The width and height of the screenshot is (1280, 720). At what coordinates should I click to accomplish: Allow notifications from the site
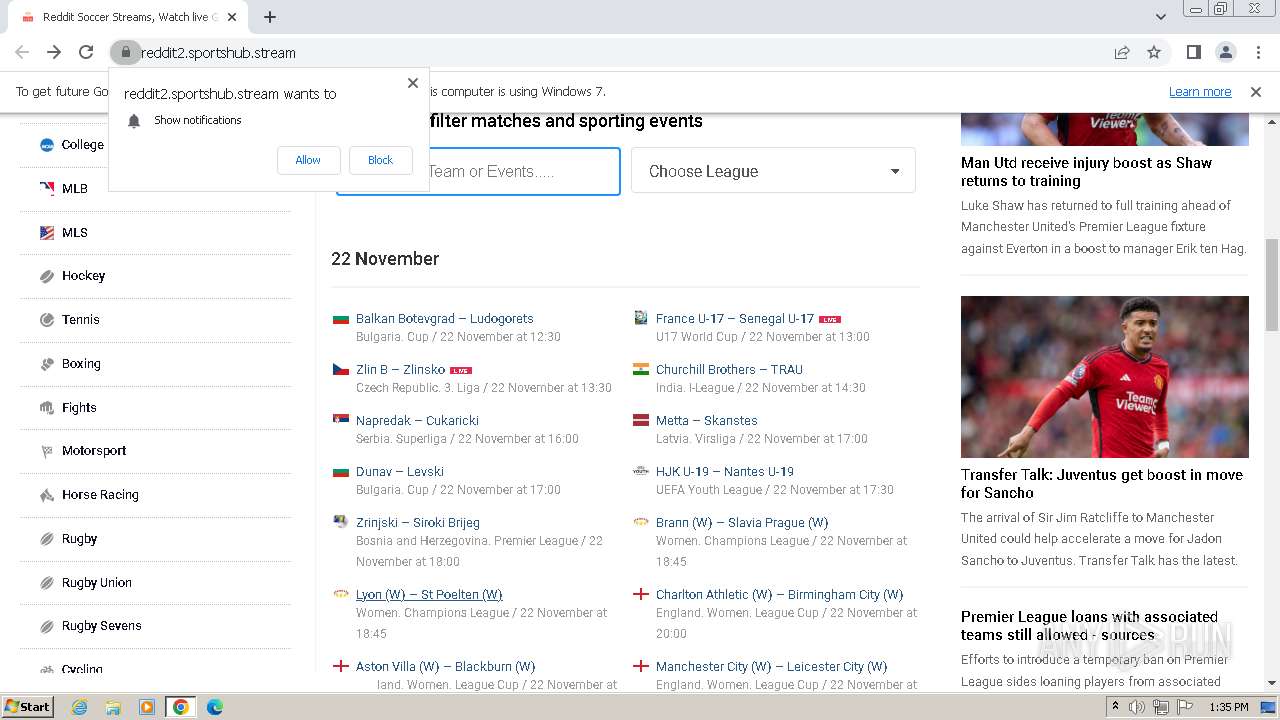(x=308, y=160)
